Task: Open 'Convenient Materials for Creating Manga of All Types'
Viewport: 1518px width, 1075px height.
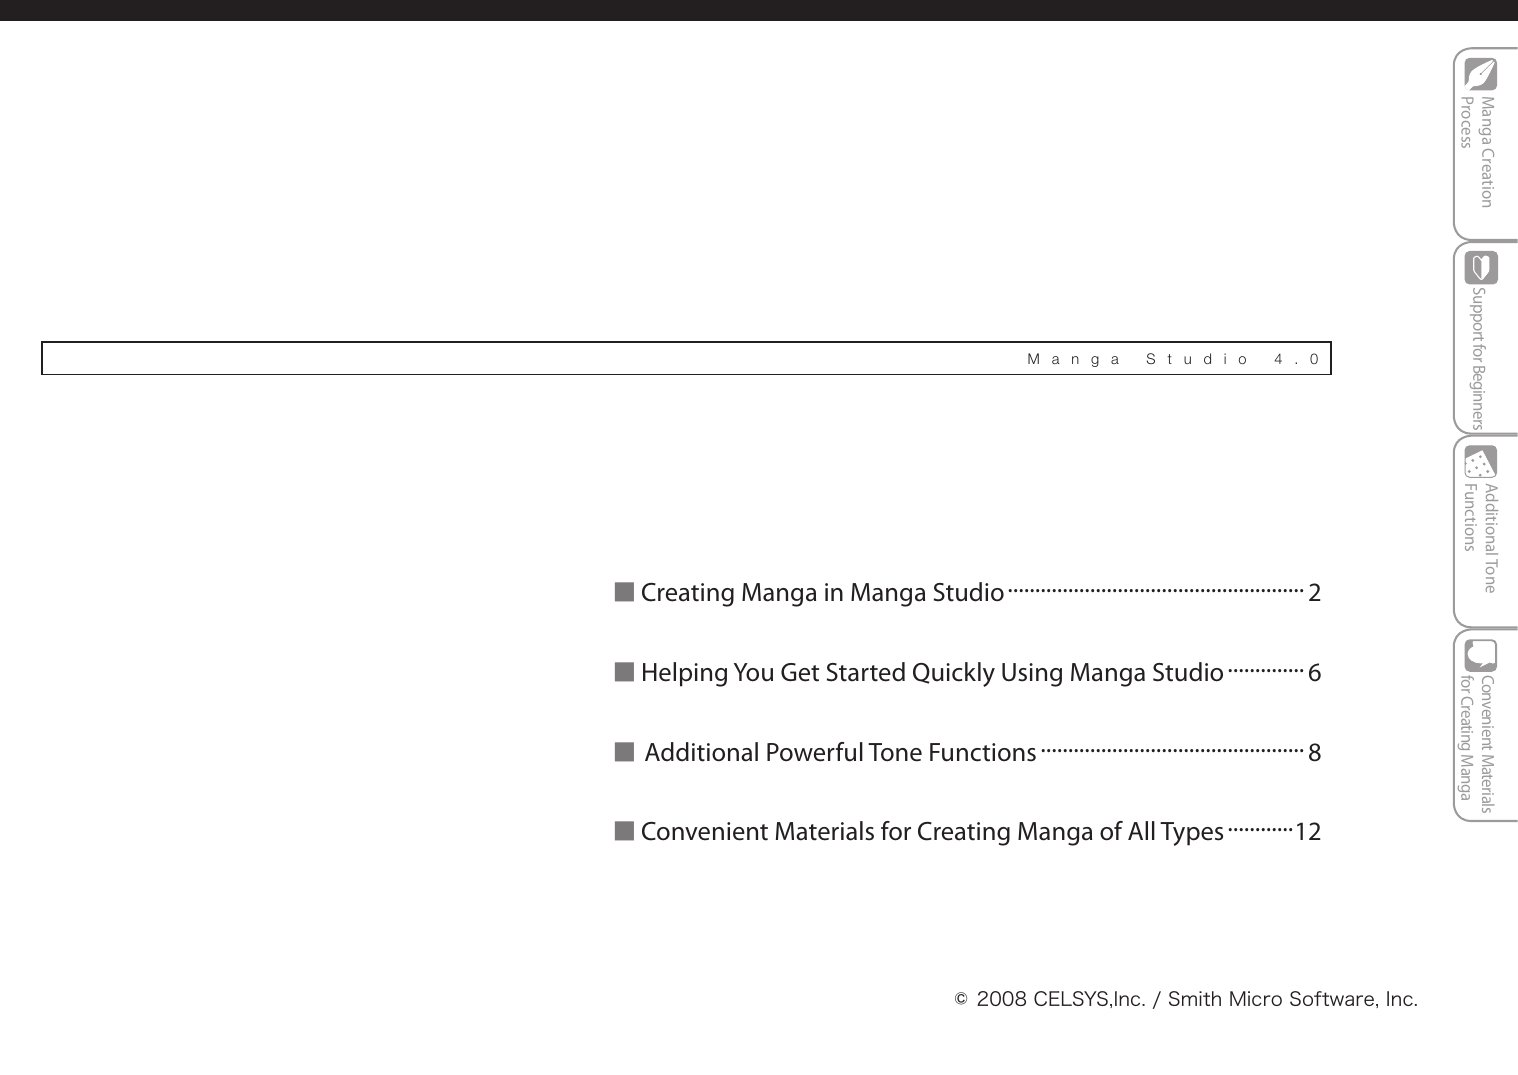Action: click(967, 832)
